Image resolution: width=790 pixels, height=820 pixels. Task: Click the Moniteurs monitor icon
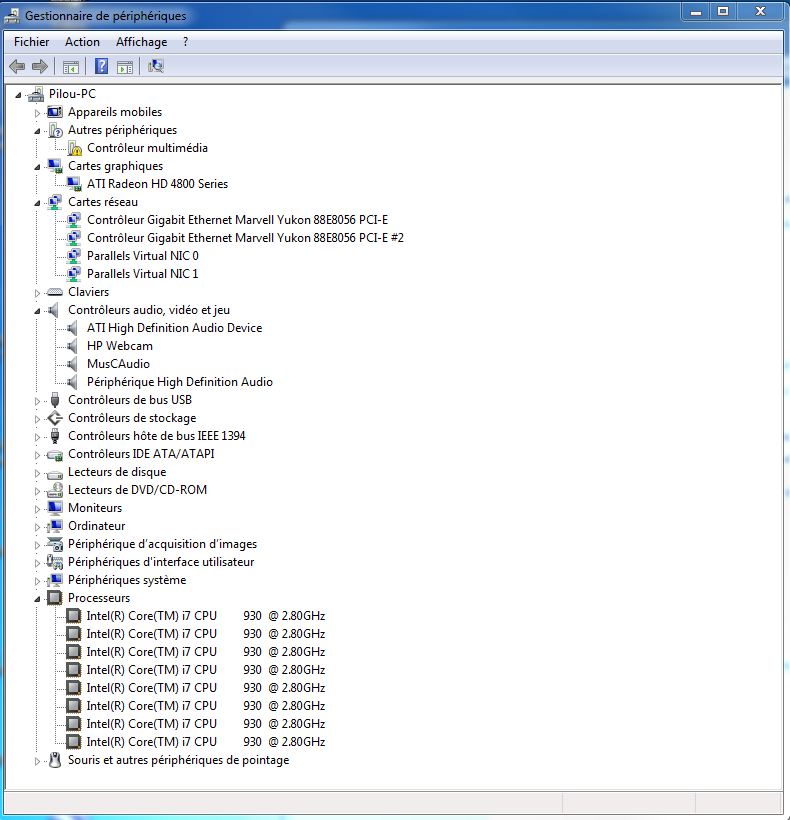click(x=54, y=508)
